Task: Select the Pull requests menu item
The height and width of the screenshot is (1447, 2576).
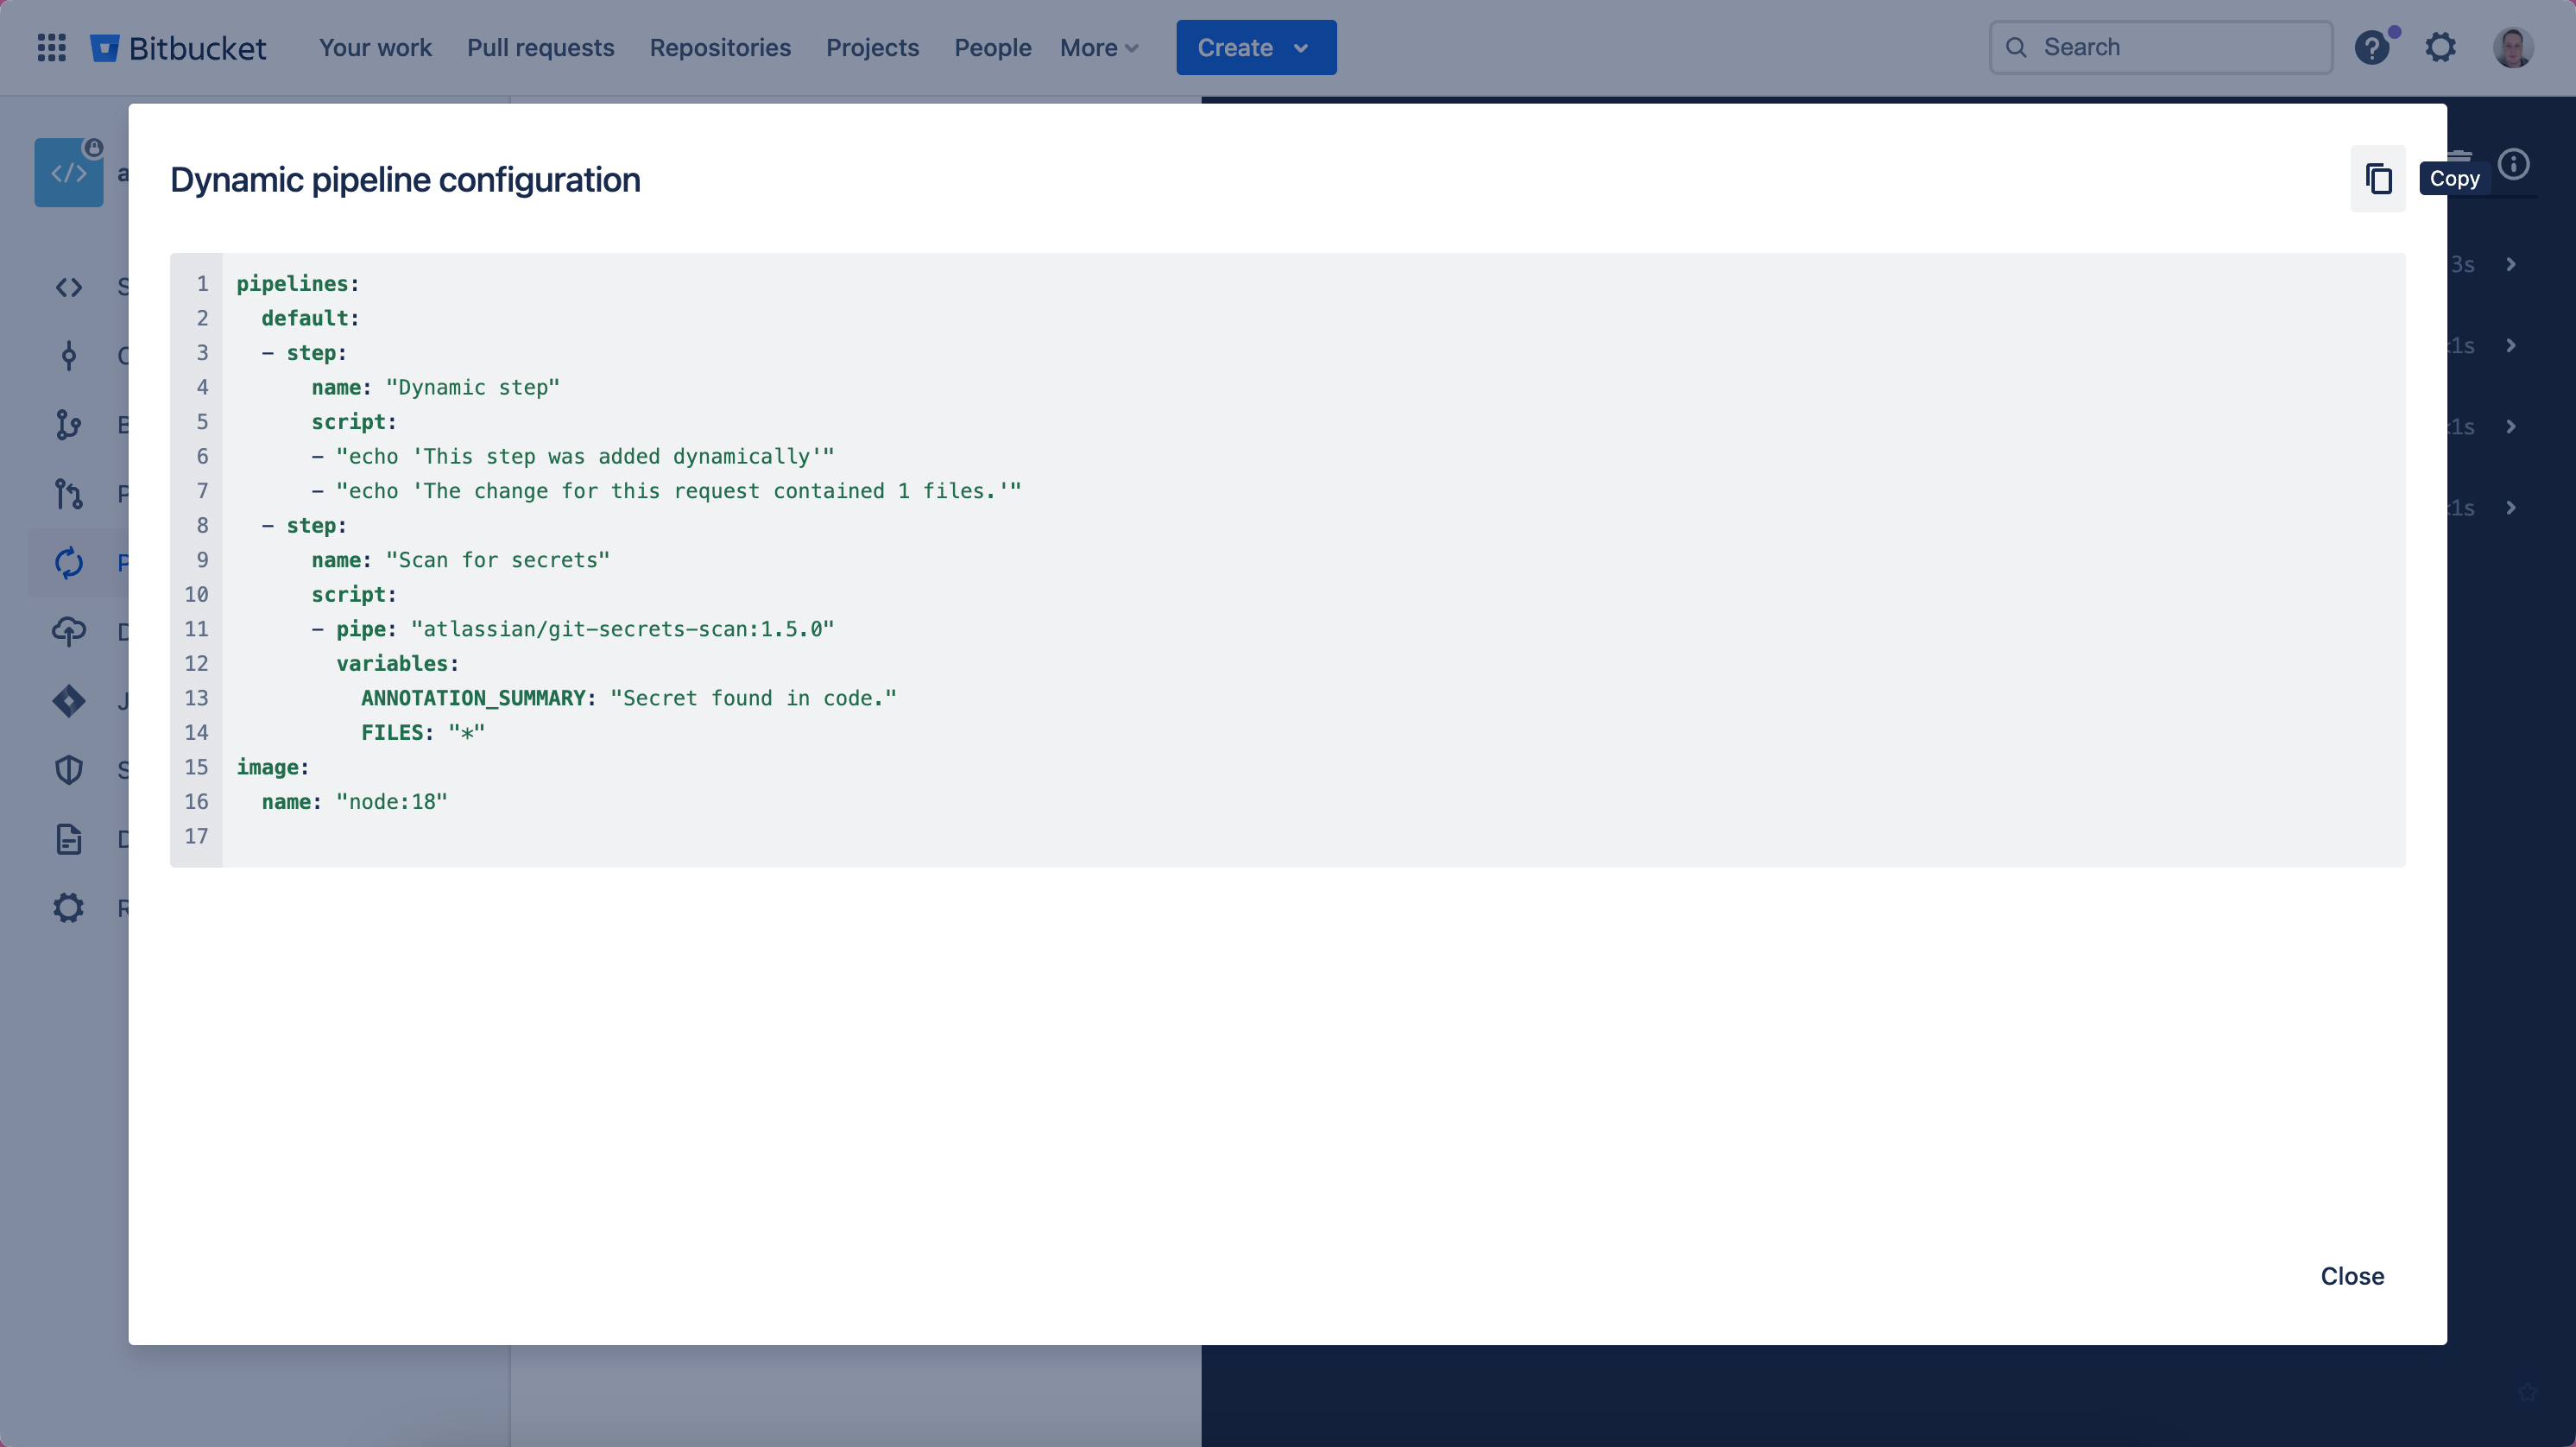Action: (x=538, y=47)
